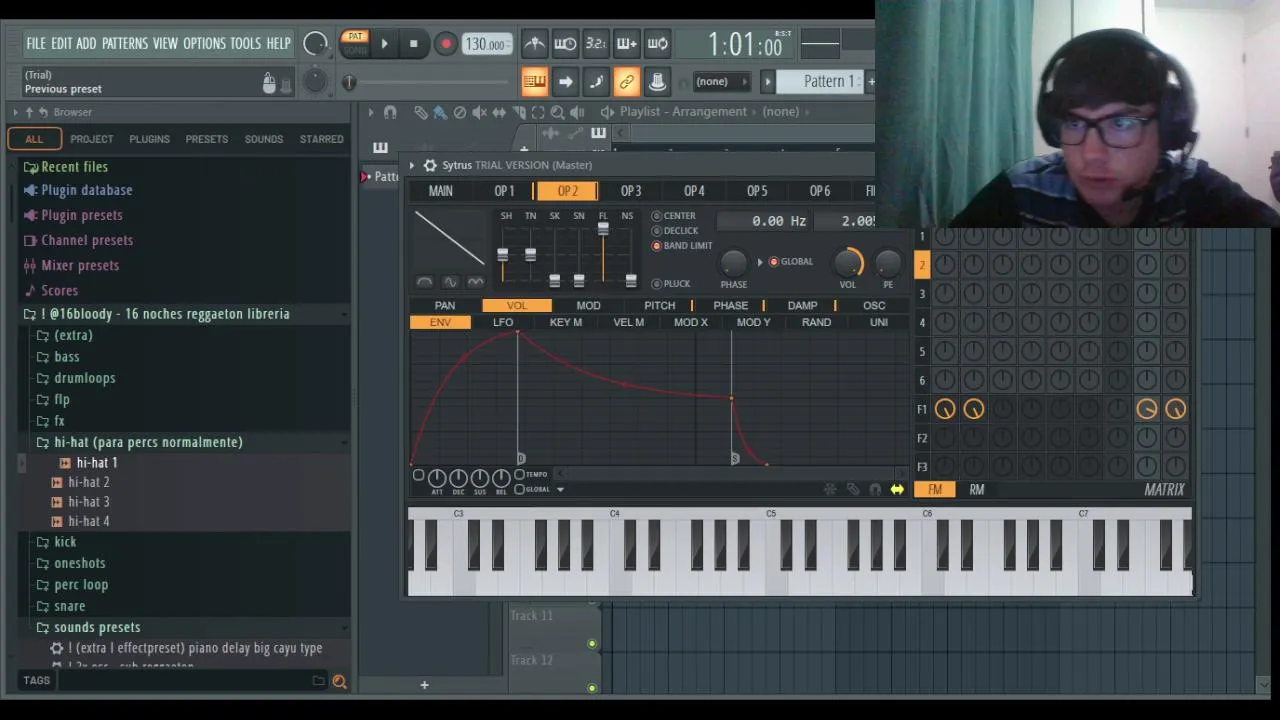Enable the DECLICK option
This screenshot has width=1280, height=720.
coord(675,231)
